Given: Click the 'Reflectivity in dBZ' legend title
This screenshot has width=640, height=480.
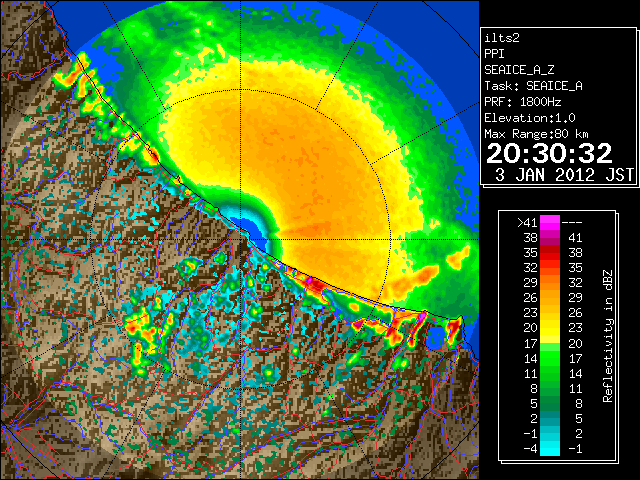Looking at the screenshot, I should tap(608, 336).
